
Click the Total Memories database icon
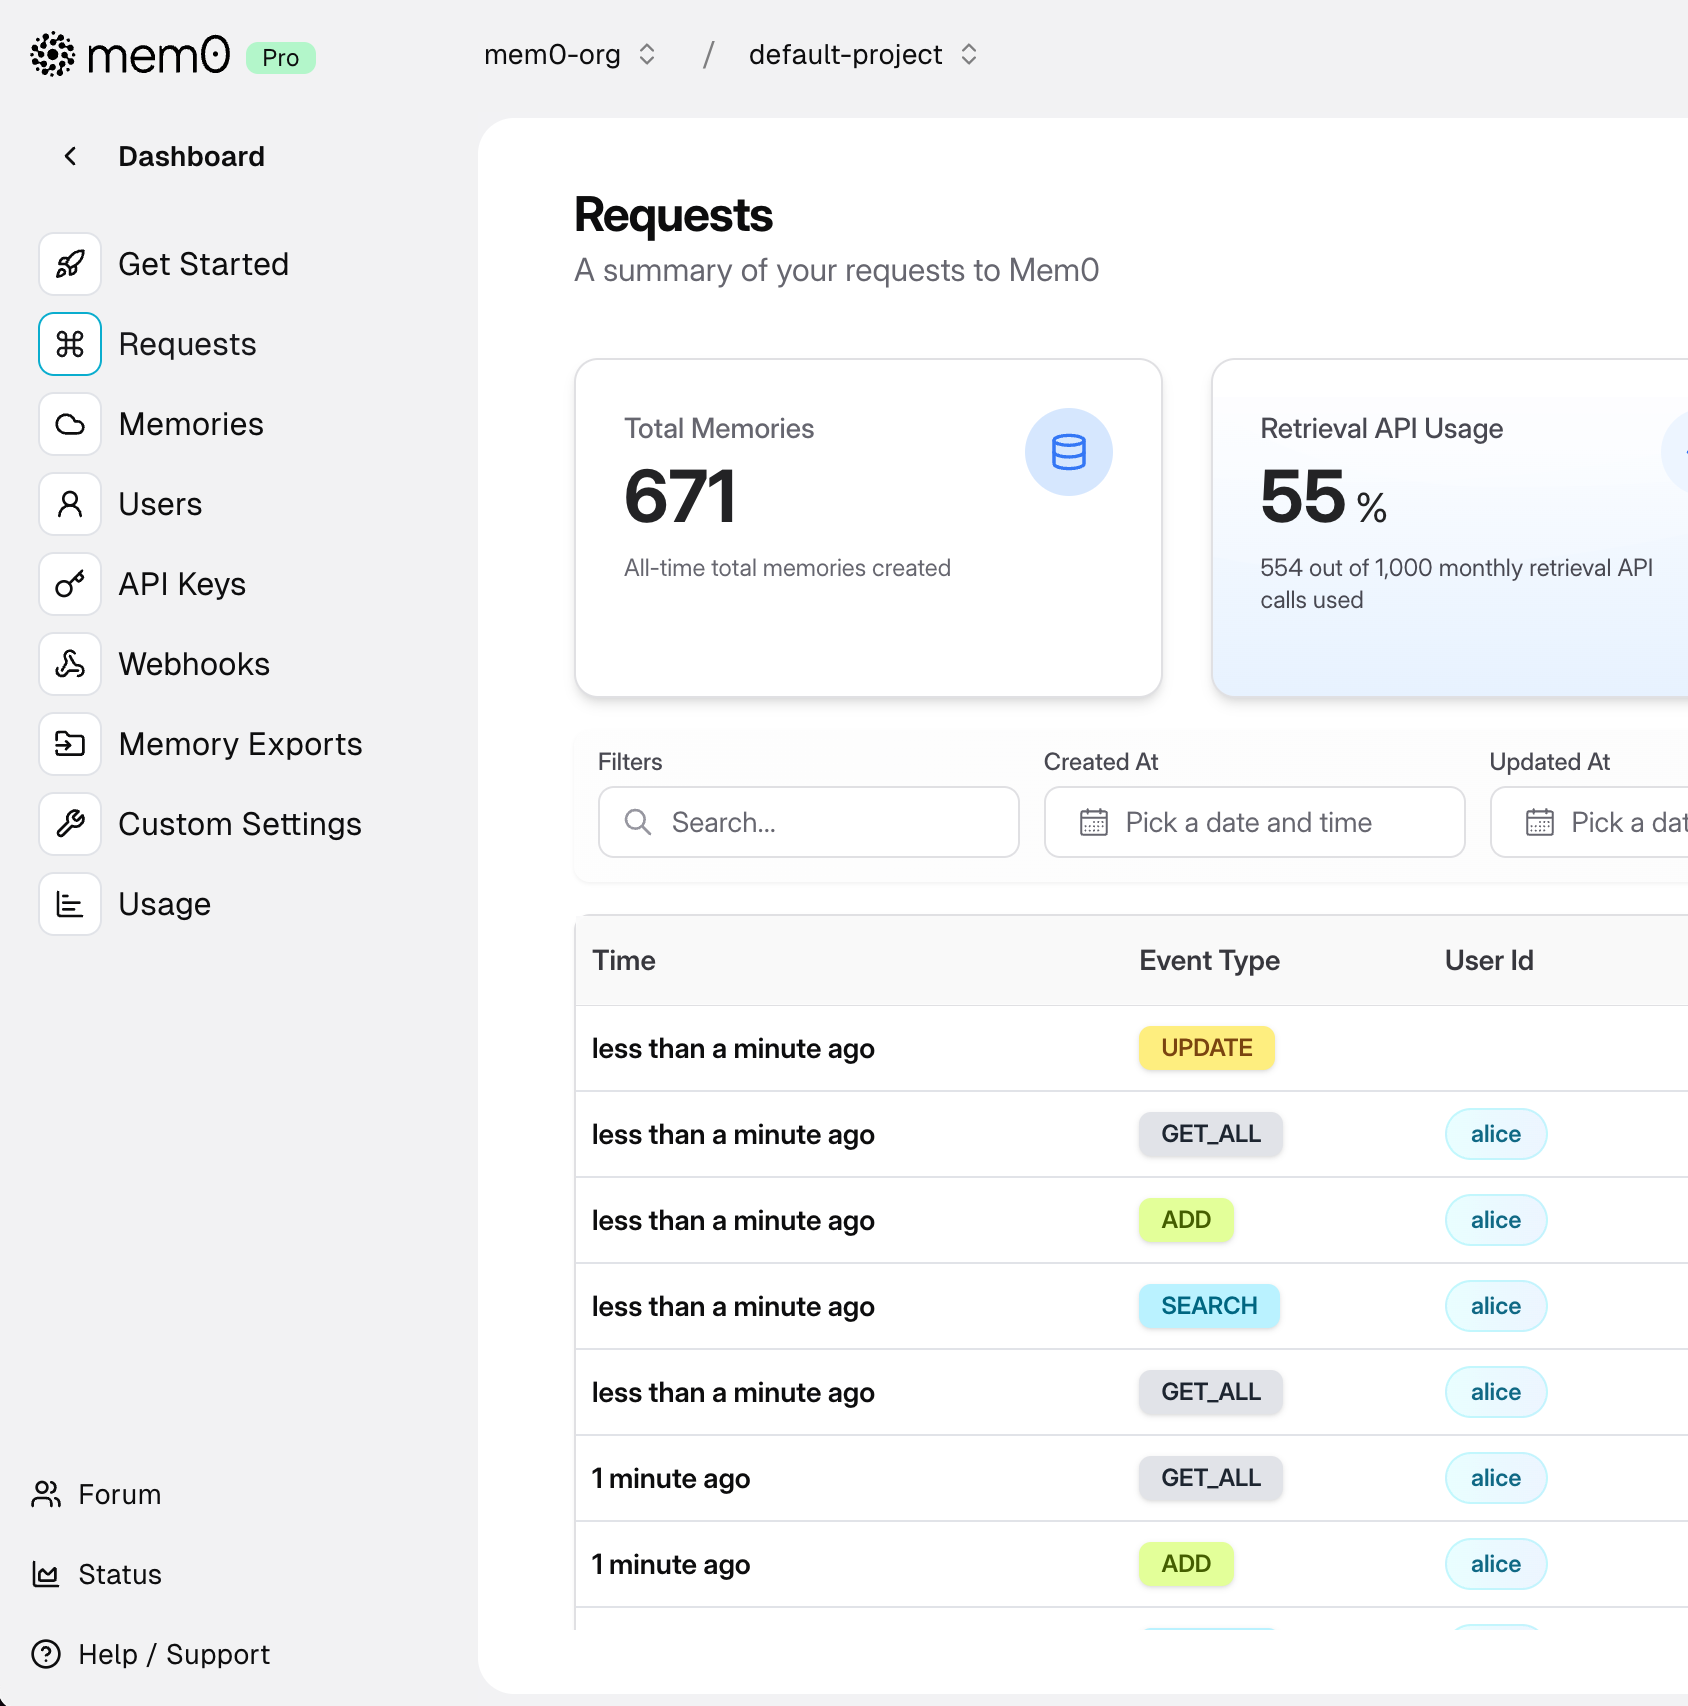pos(1069,452)
